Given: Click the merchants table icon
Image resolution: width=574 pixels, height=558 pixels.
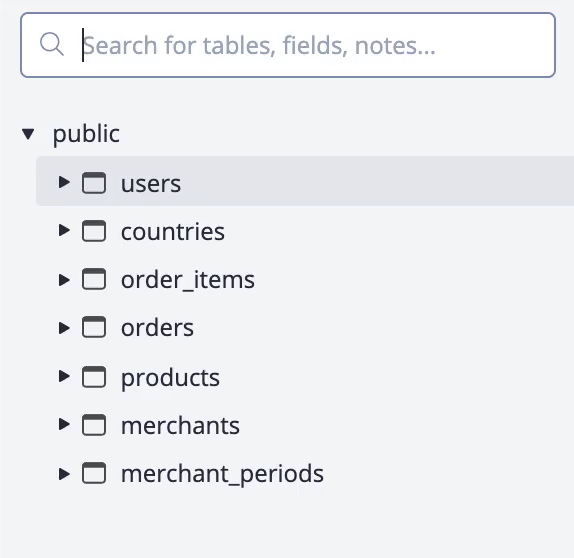Looking at the screenshot, I should (x=94, y=425).
